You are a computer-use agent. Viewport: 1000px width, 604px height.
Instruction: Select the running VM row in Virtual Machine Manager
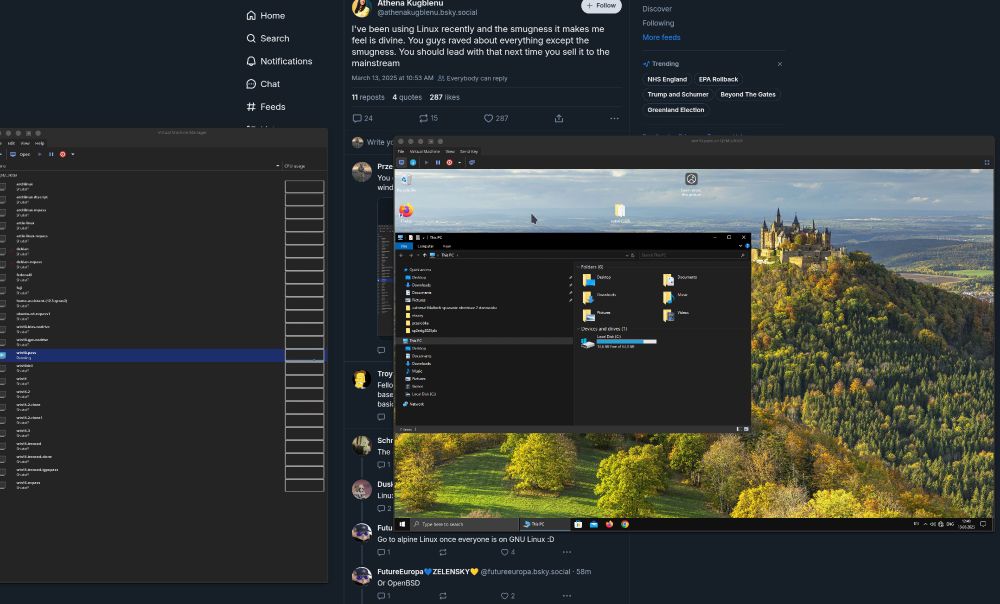pos(162,355)
